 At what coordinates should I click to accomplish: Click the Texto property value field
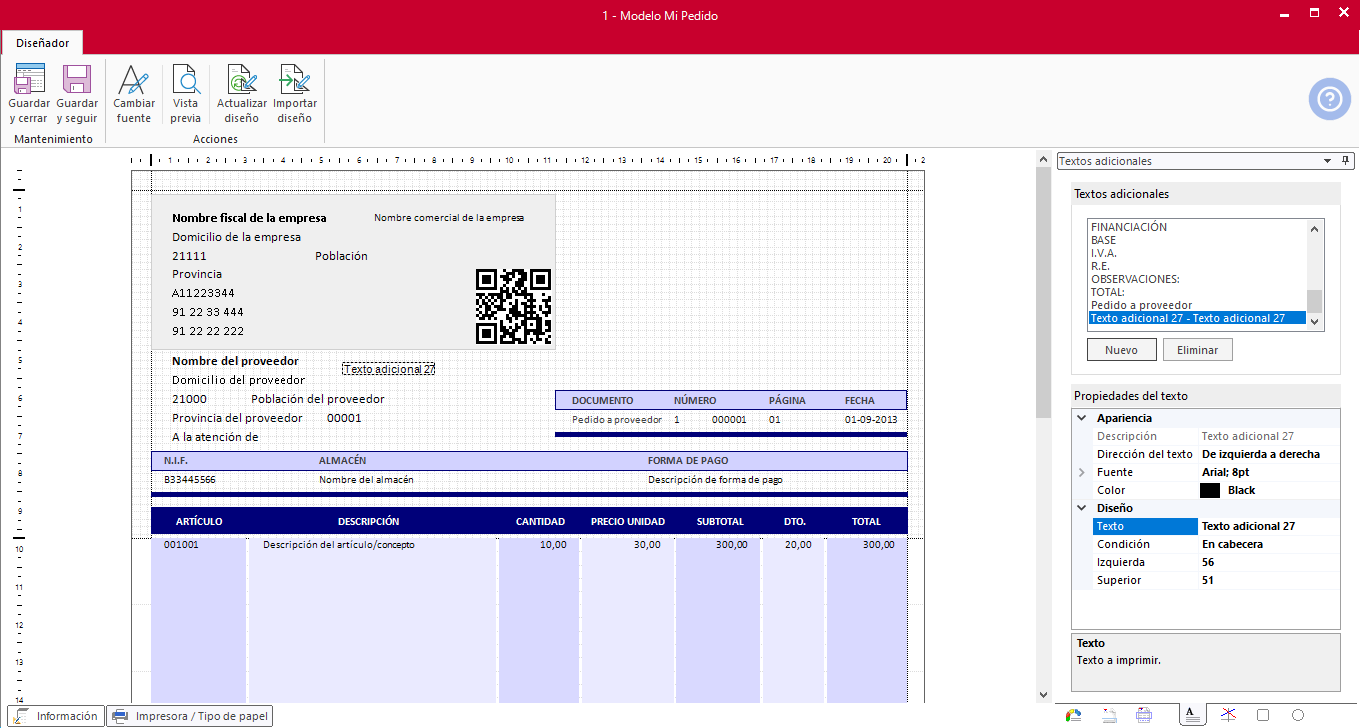coord(1268,526)
